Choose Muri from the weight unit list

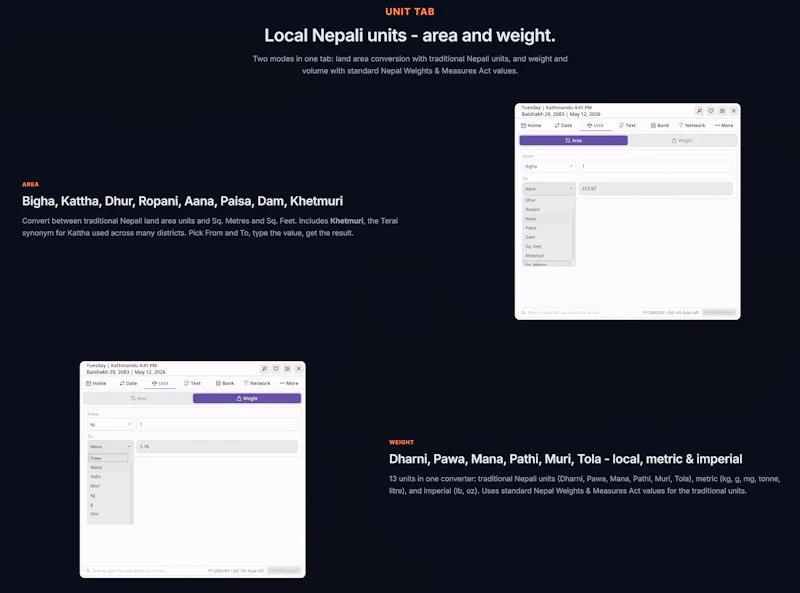click(x=108, y=485)
